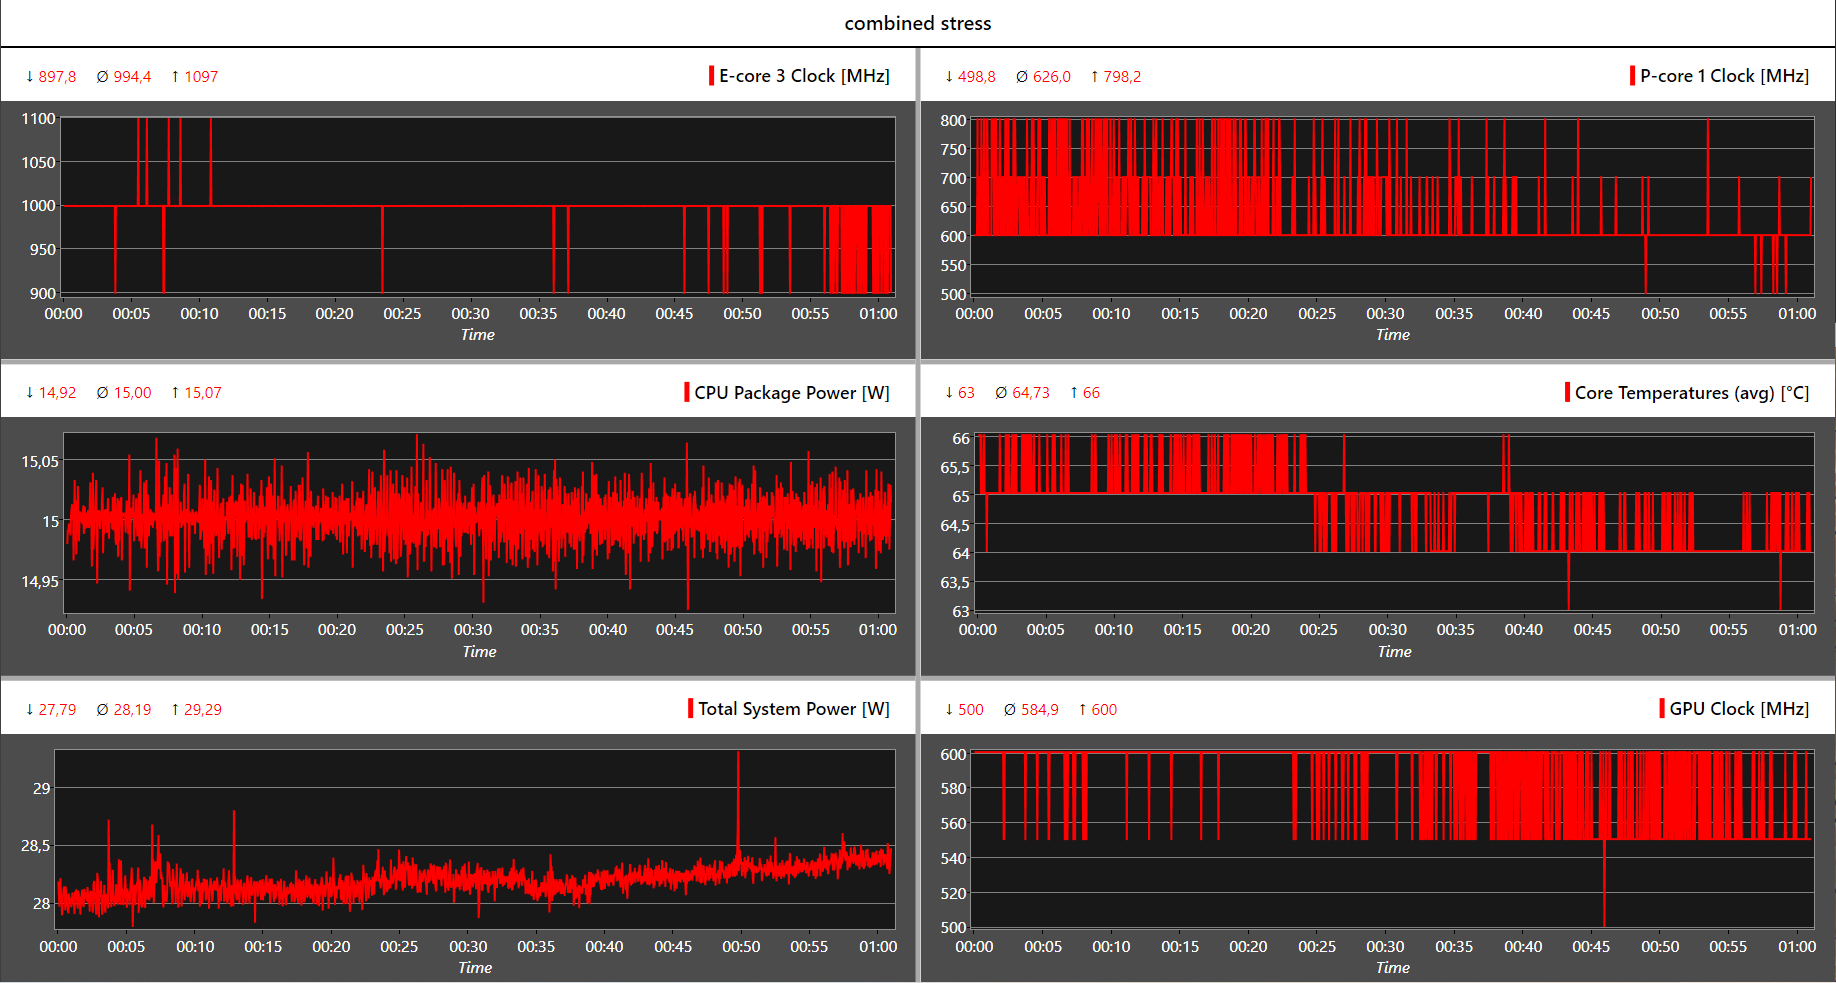Click the Core Temperatures average 64,73
The image size is (1836, 983).
pos(1030,392)
